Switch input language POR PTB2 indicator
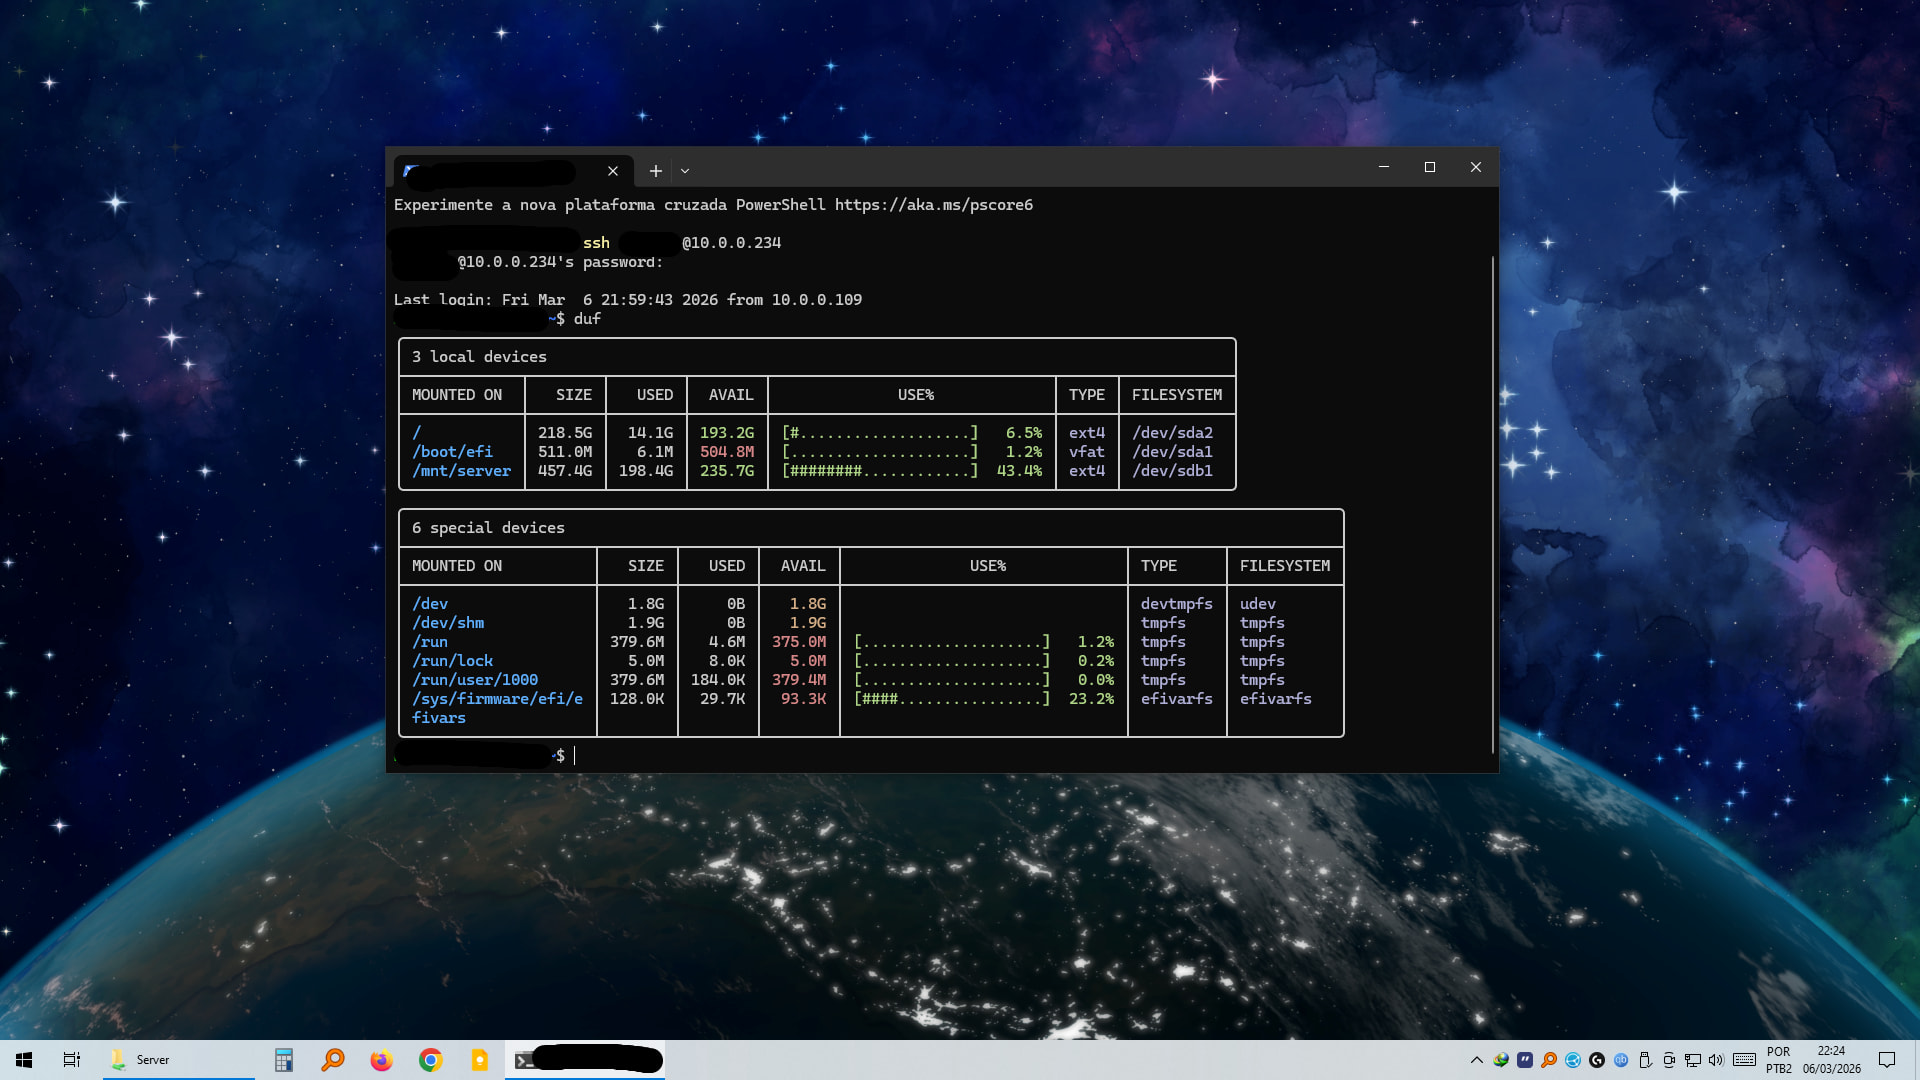This screenshot has height=1080, width=1920. coord(1778,1060)
